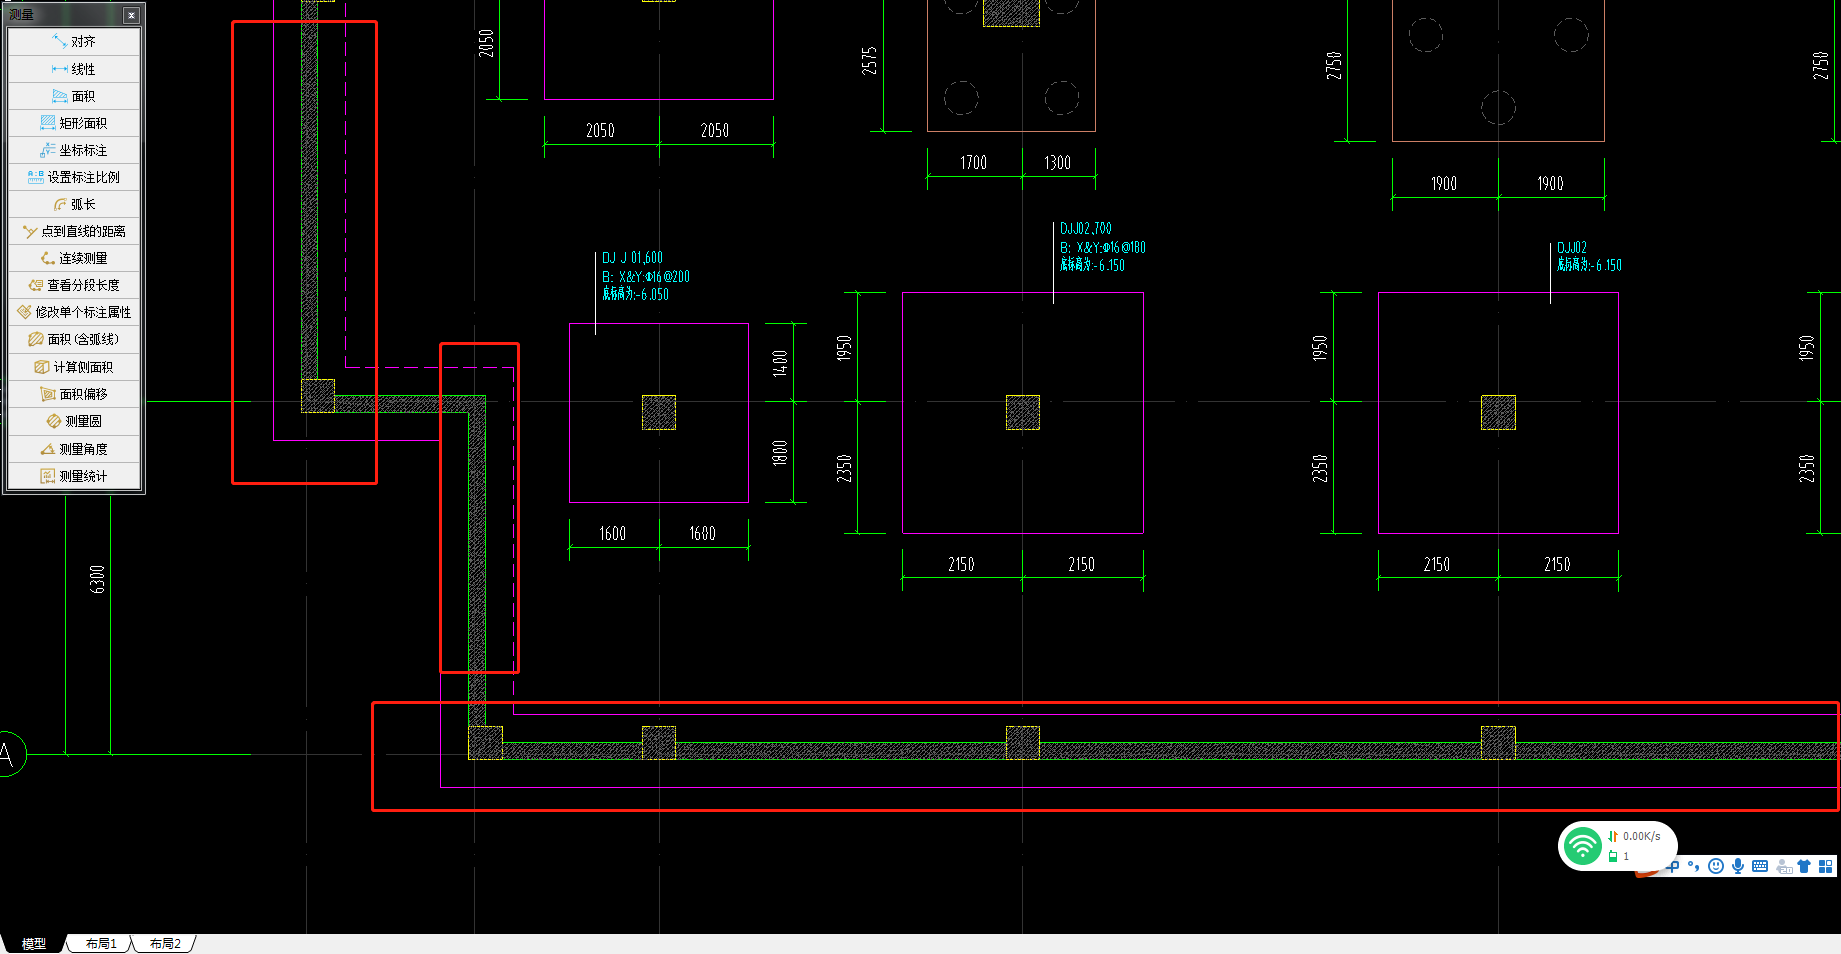The image size is (1841, 954).
Task: Switch to the 模型 model tab
Action: click(x=34, y=943)
